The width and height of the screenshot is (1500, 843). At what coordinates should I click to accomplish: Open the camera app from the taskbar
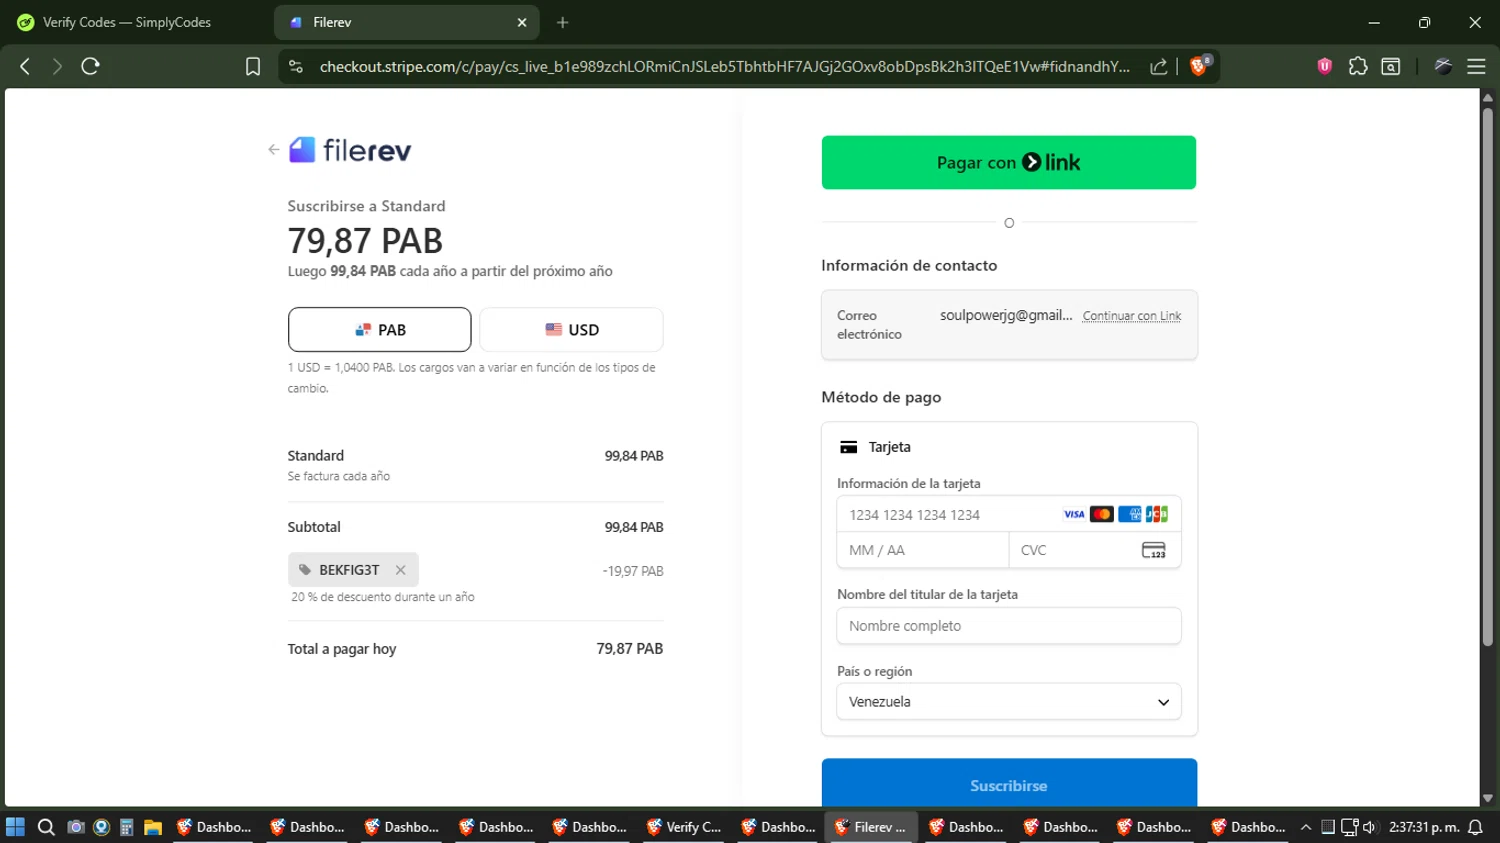75,827
